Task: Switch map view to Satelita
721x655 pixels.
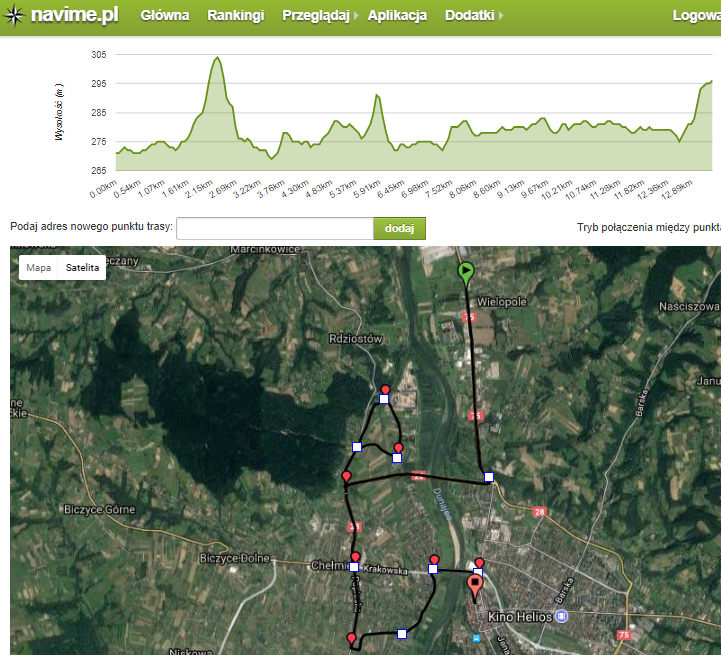Action: [83, 268]
